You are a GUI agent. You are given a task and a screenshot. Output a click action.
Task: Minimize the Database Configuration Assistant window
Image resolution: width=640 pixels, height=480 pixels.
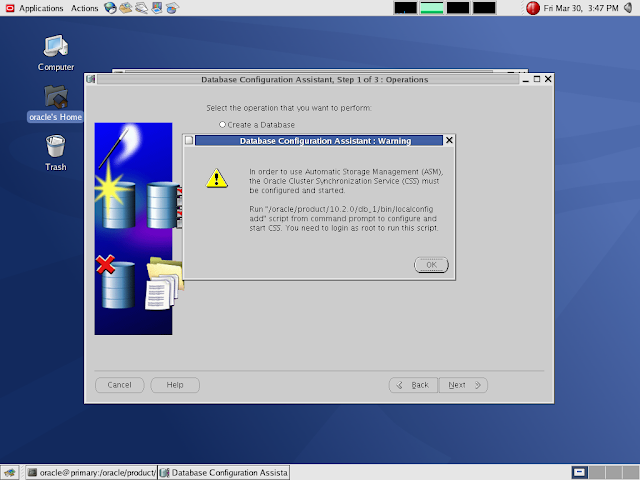pyautogui.click(x=526, y=79)
